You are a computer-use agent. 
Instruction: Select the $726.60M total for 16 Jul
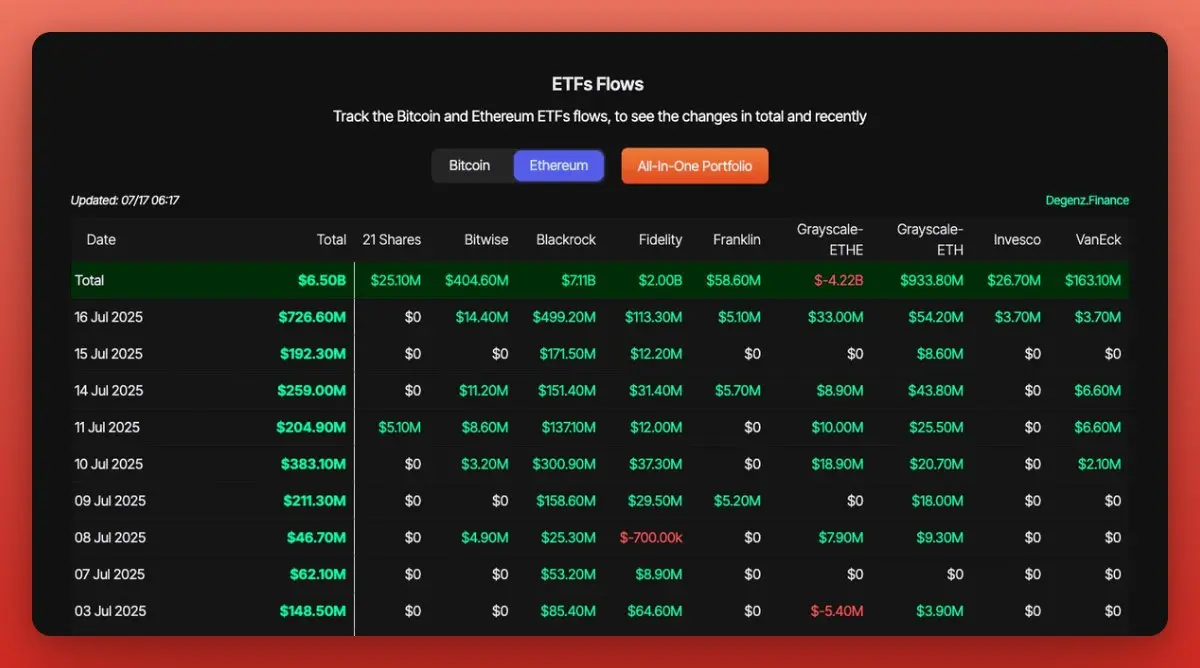pos(313,317)
